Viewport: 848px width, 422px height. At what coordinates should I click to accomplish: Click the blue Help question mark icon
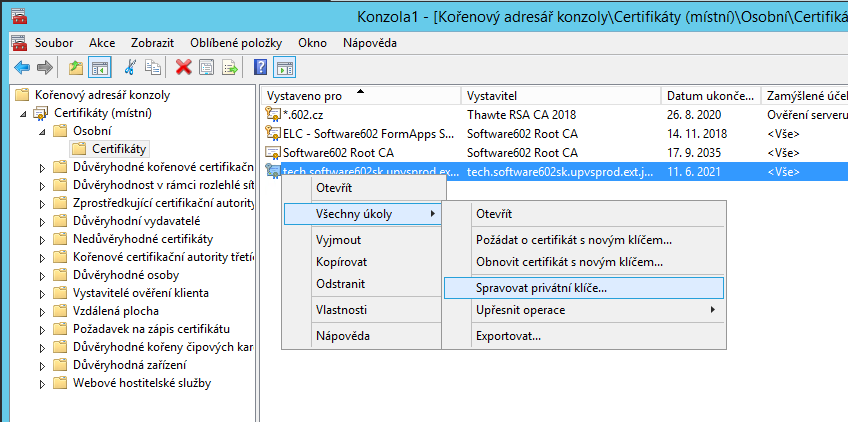click(260, 68)
